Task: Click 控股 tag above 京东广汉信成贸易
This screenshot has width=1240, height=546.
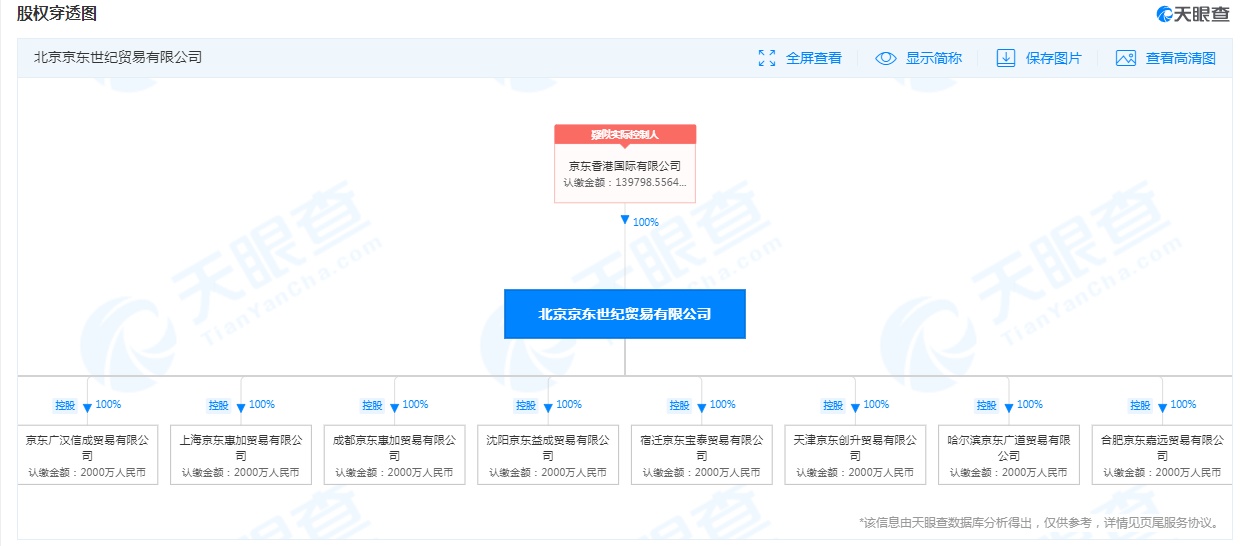Action: (65, 405)
